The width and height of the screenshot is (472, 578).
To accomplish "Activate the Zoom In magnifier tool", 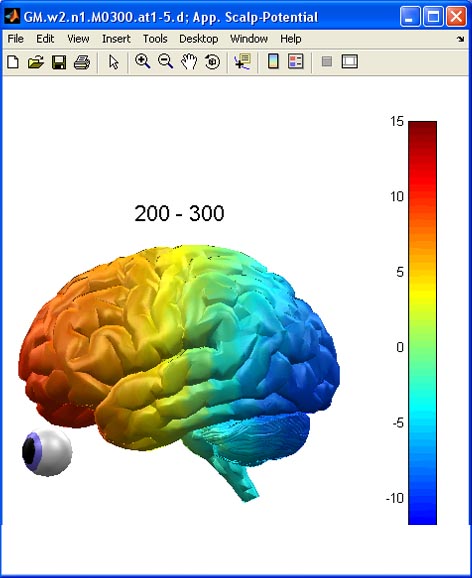I will click(x=142, y=62).
